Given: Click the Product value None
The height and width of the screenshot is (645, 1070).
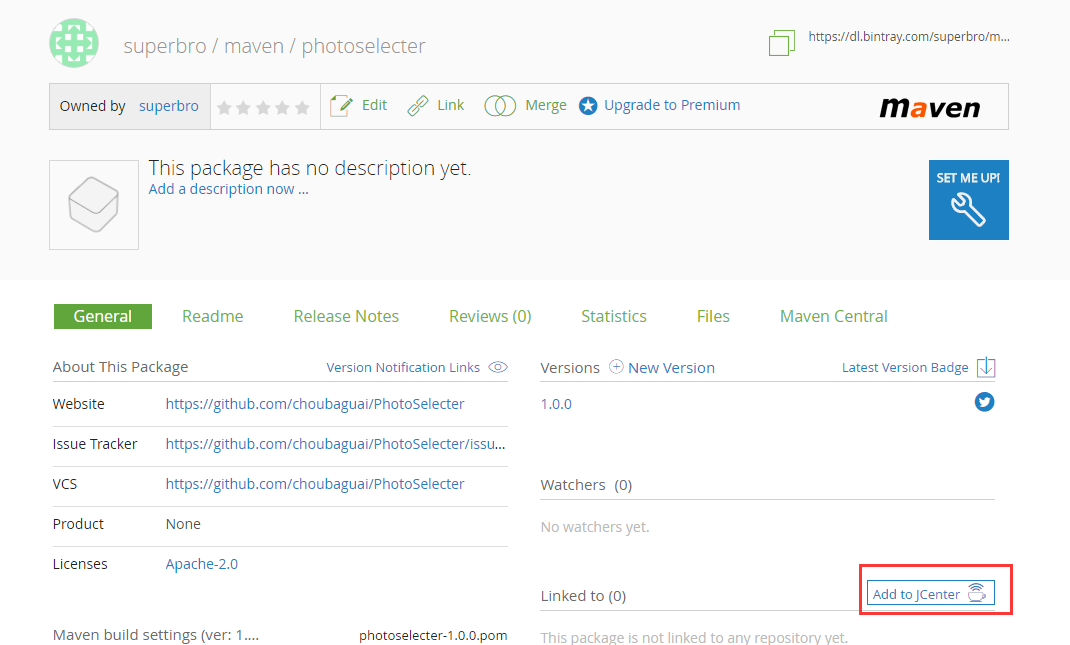Looking at the screenshot, I should point(183,524).
